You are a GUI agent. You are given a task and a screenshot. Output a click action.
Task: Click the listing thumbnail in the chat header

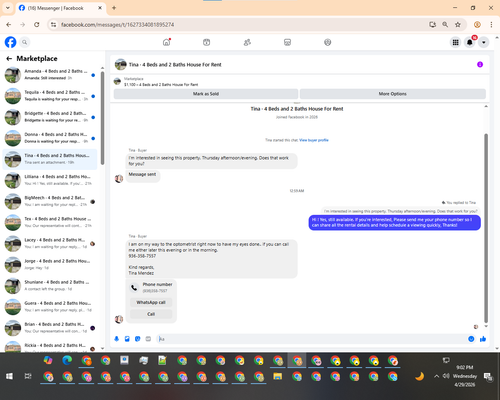click(x=121, y=64)
